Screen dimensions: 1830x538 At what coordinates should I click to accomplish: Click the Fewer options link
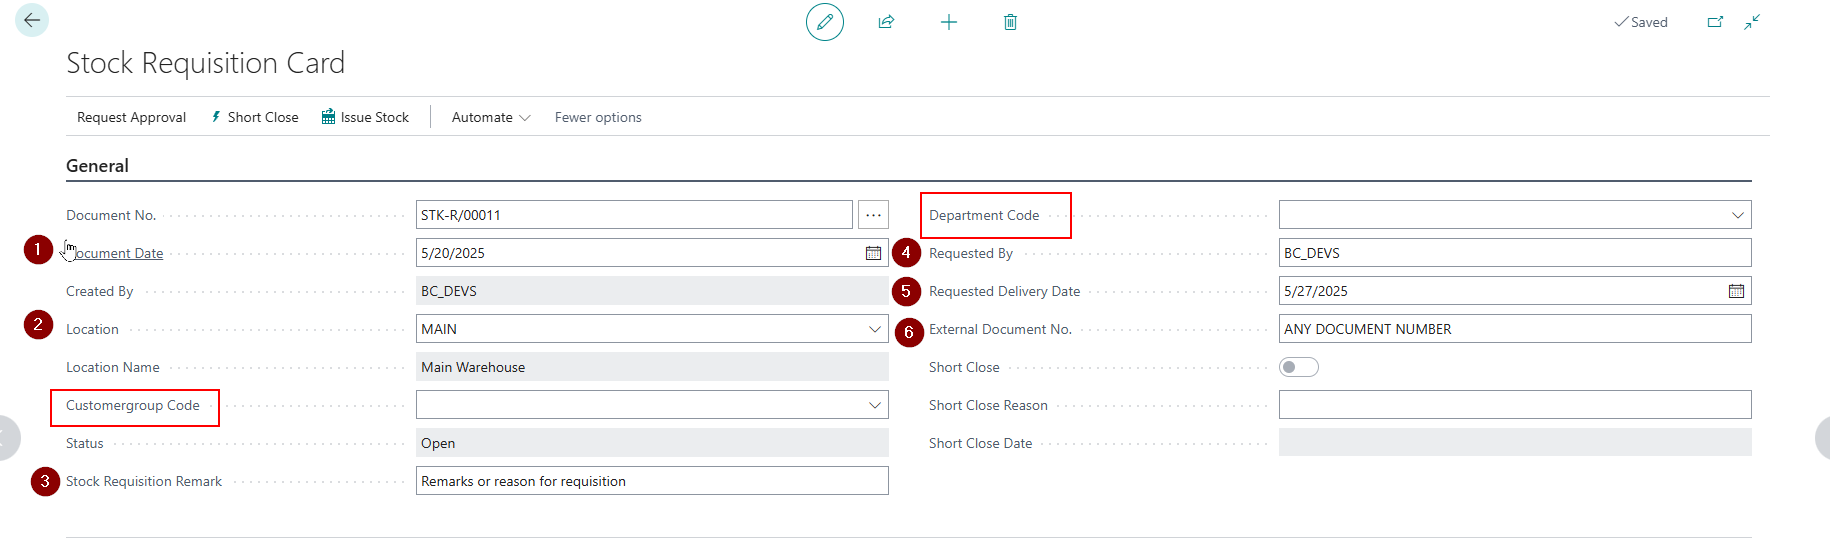pos(598,117)
